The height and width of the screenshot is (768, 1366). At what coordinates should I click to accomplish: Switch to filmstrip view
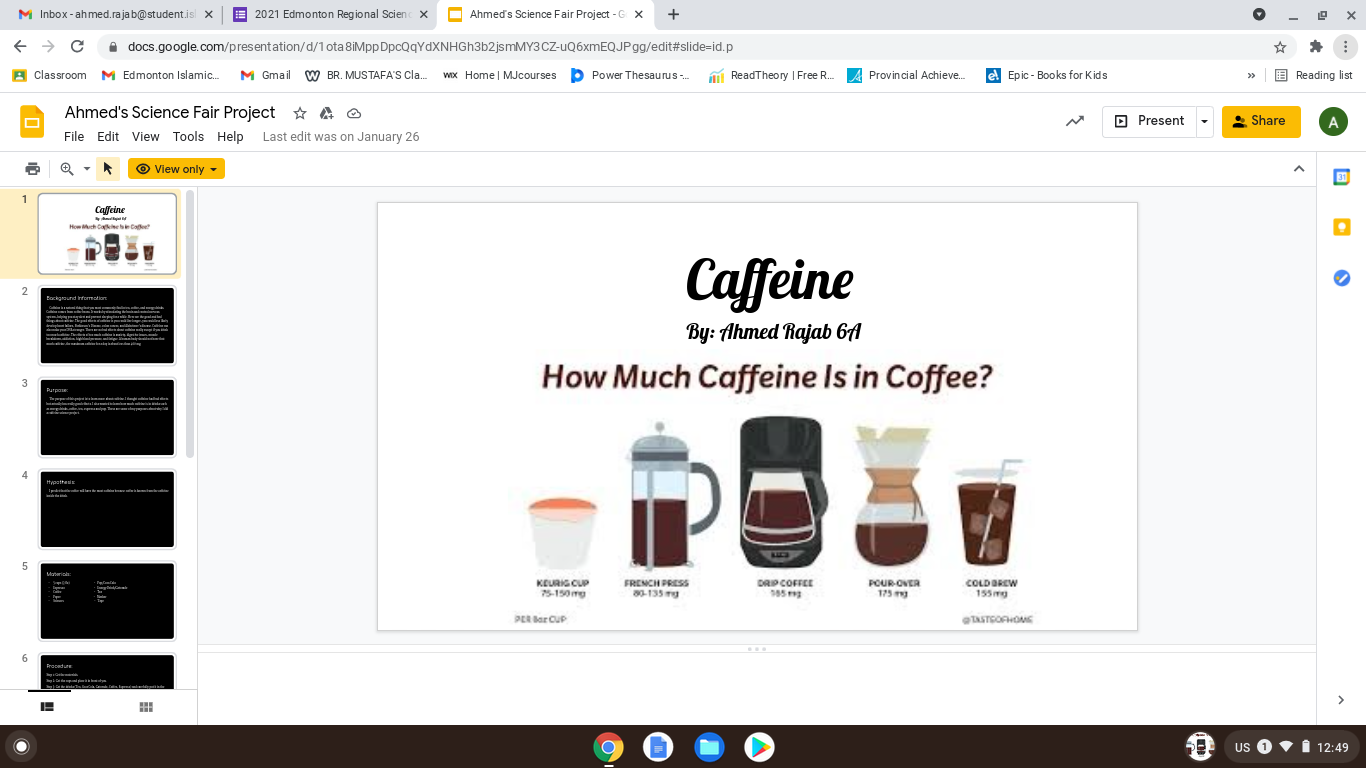(47, 707)
